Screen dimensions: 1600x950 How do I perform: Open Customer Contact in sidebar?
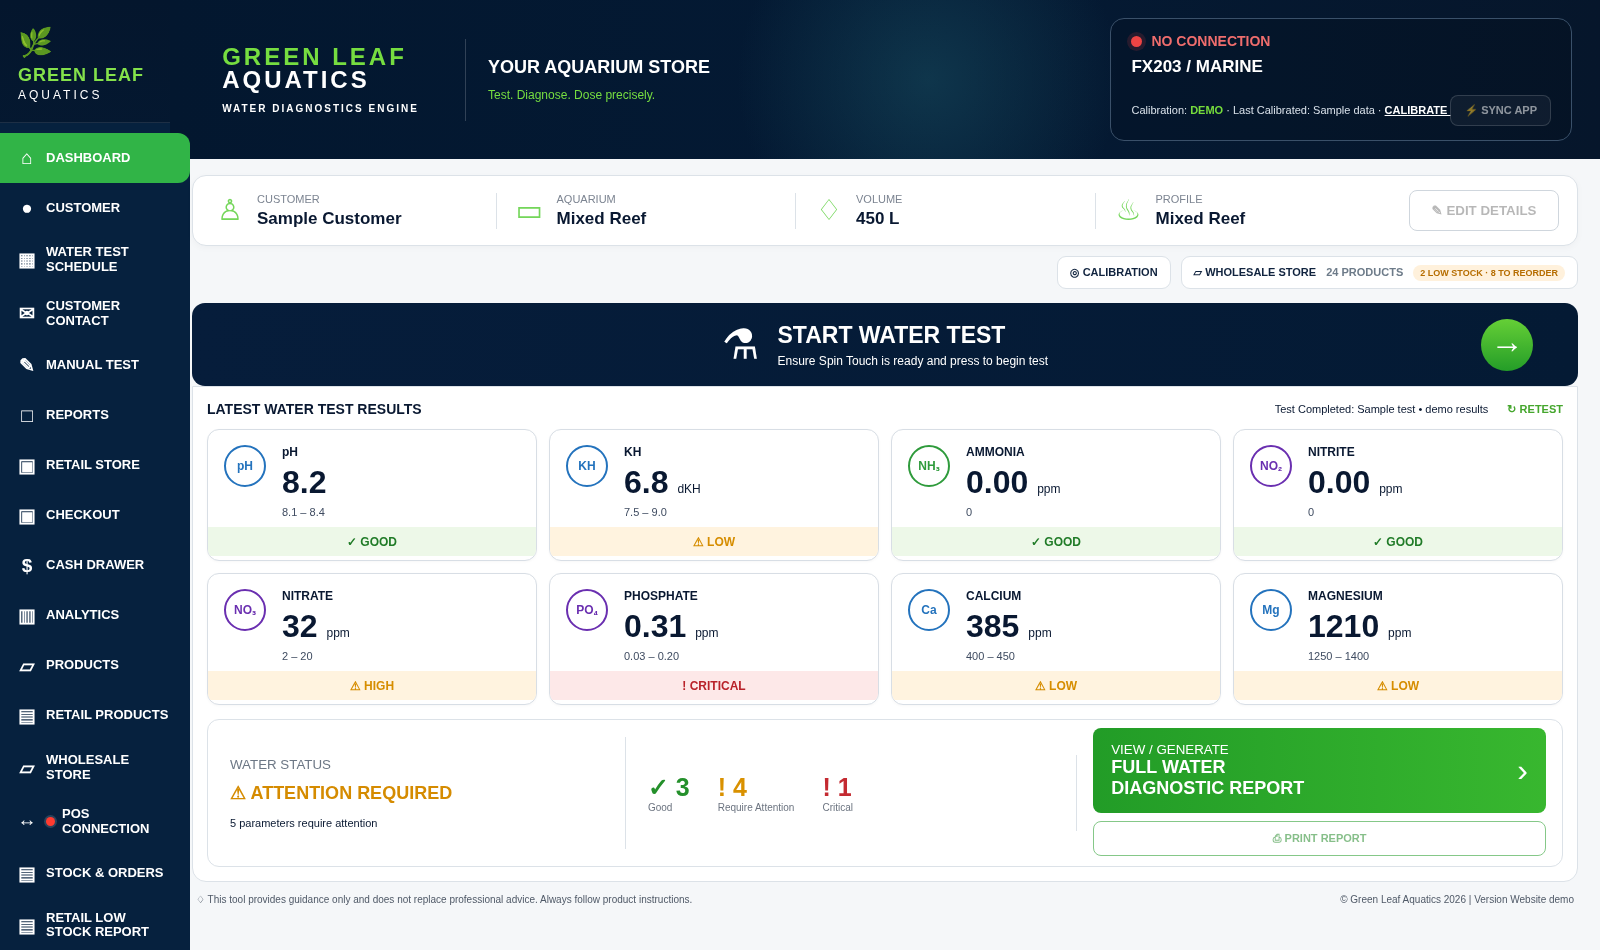(x=95, y=313)
